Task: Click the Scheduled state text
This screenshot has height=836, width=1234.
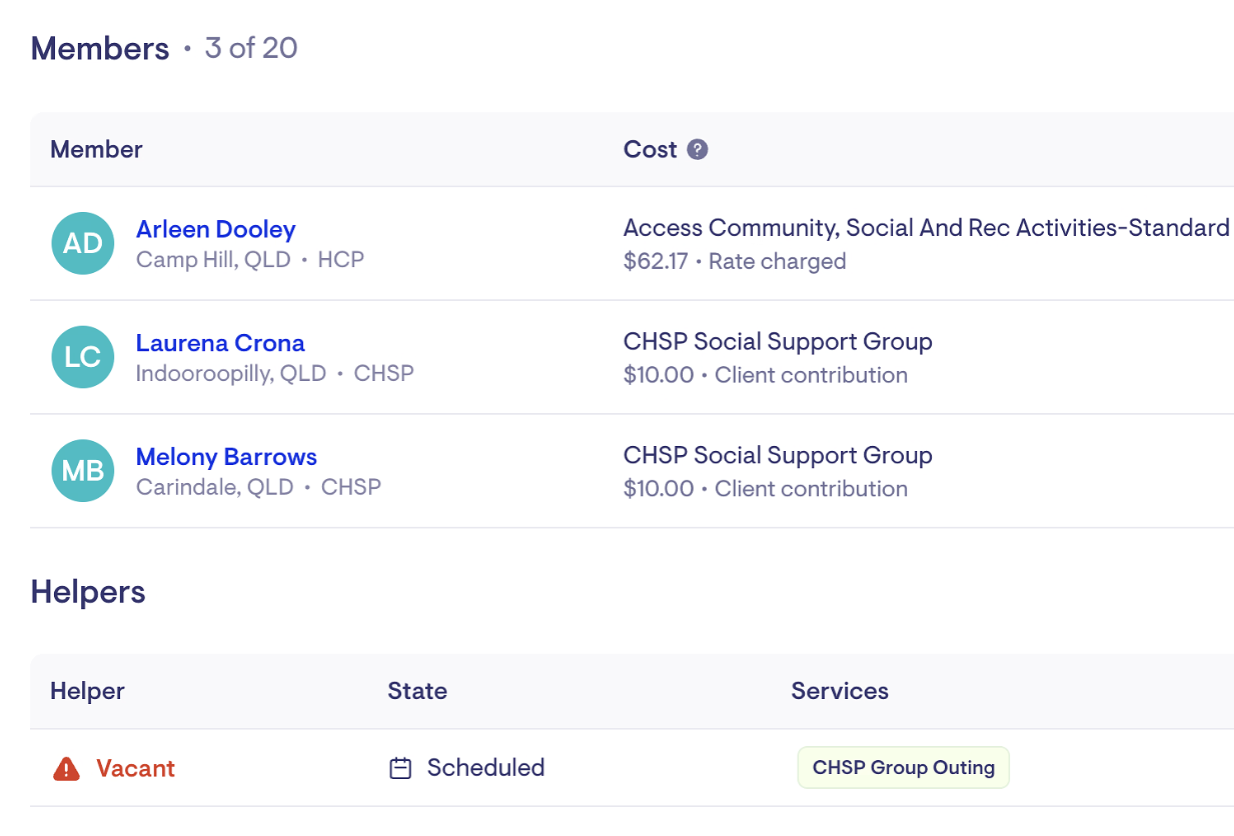Action: (x=485, y=769)
